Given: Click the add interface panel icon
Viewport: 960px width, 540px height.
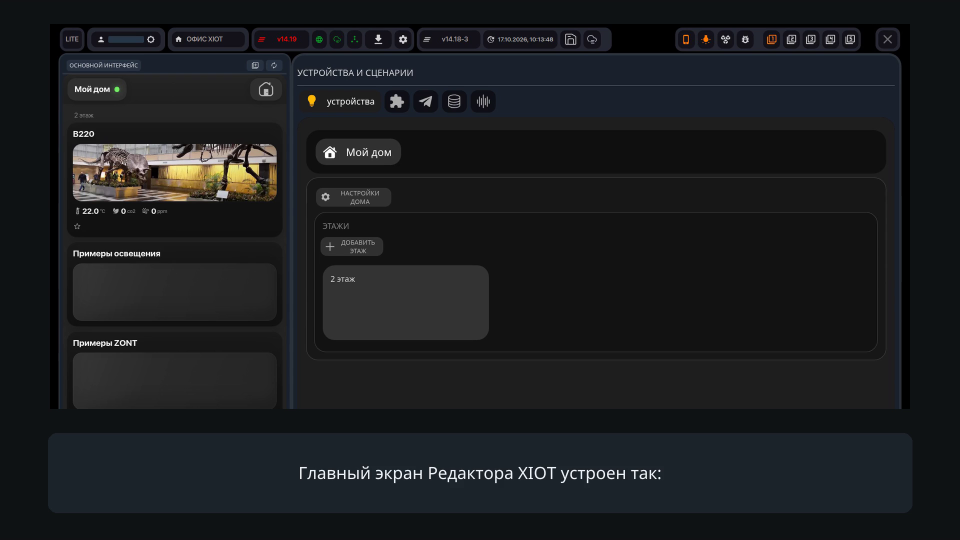Looking at the screenshot, I should click(255, 66).
